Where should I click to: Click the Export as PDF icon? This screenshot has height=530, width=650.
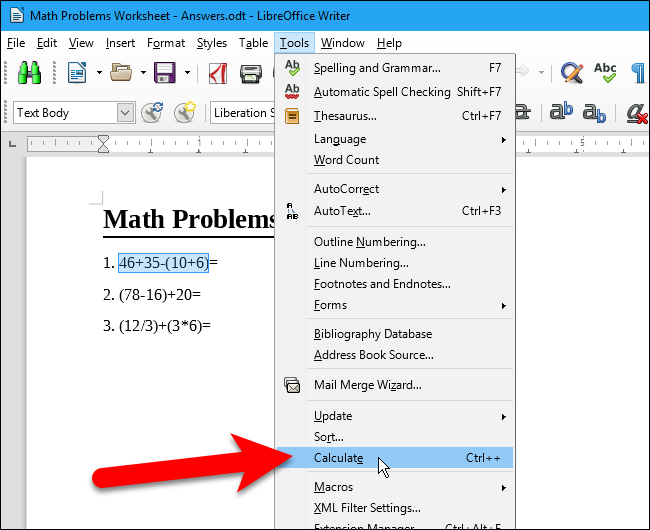pos(218,73)
